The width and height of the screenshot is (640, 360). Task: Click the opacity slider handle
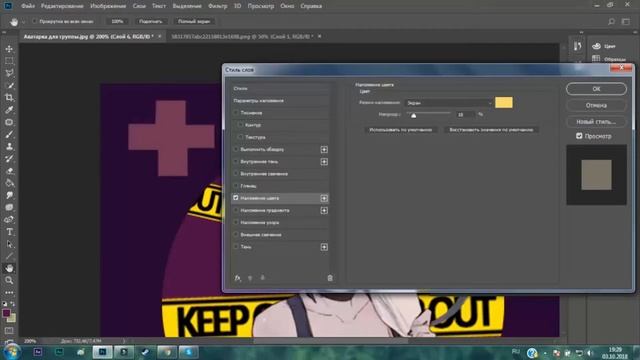point(413,116)
